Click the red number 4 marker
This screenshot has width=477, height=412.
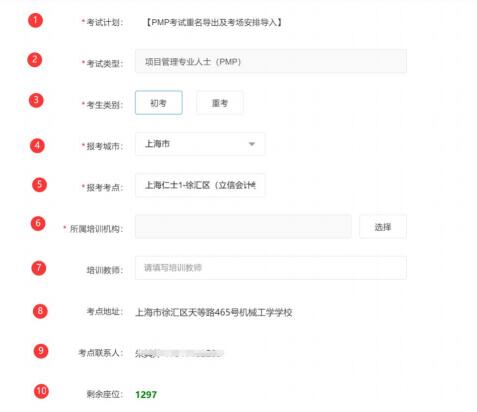[x=37, y=146]
